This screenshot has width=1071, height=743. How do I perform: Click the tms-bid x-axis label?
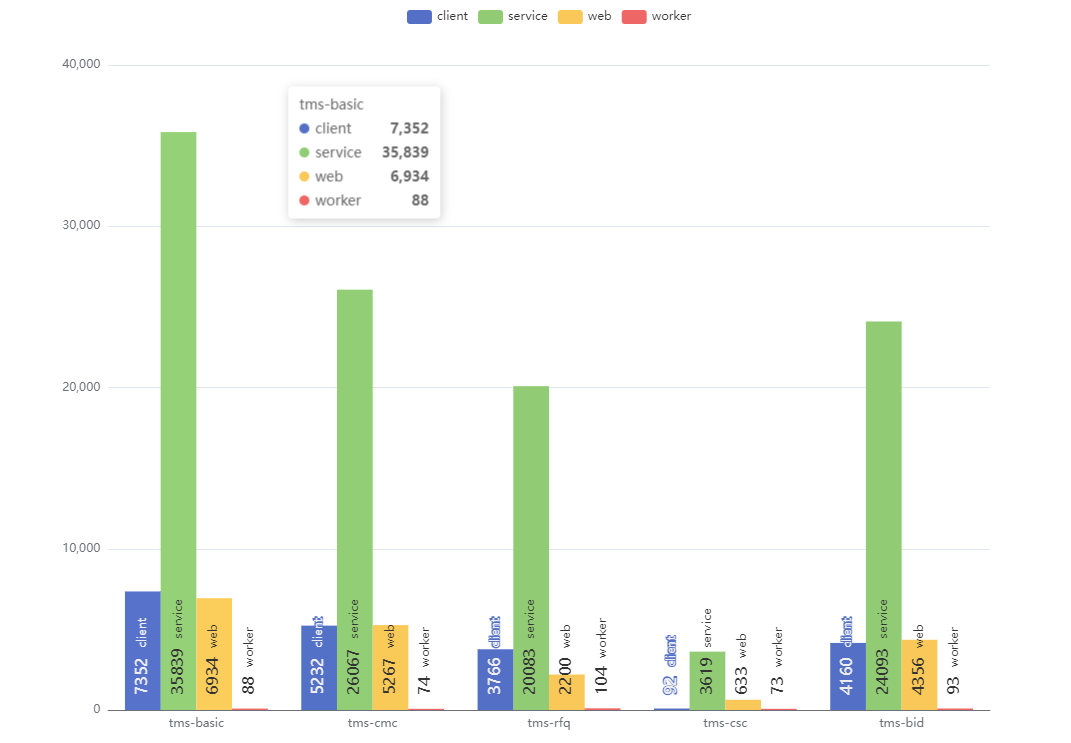(x=901, y=723)
